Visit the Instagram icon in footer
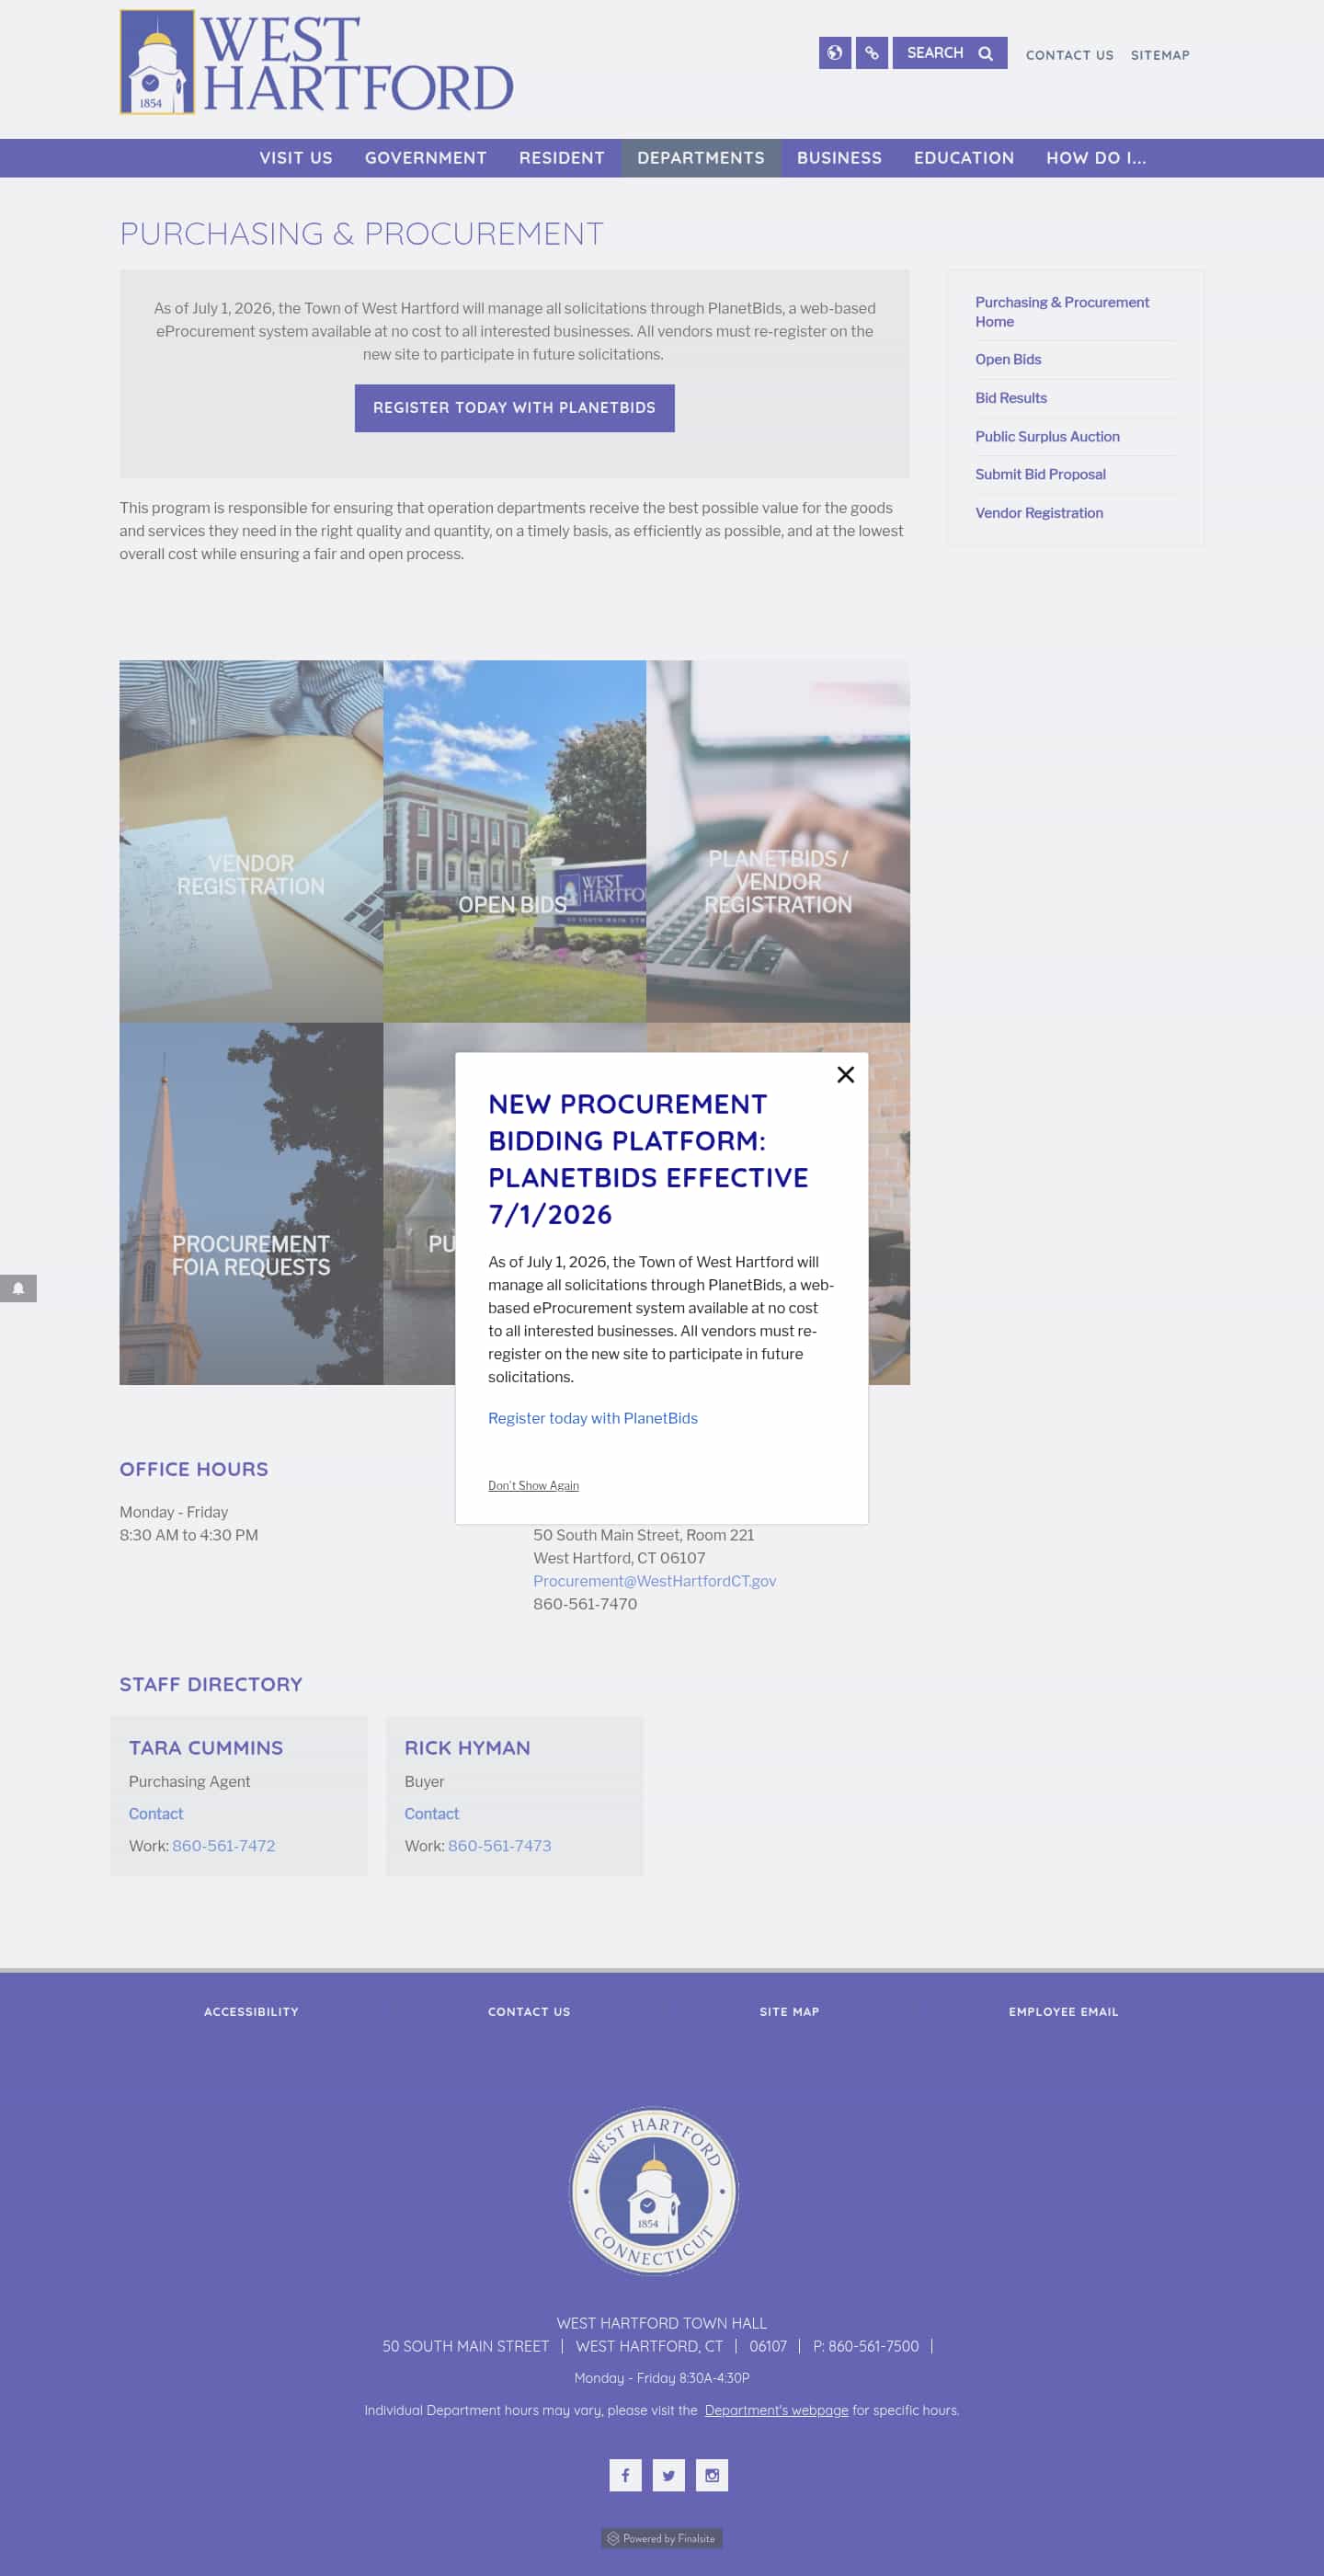Image resolution: width=1324 pixels, height=2576 pixels. click(712, 2475)
